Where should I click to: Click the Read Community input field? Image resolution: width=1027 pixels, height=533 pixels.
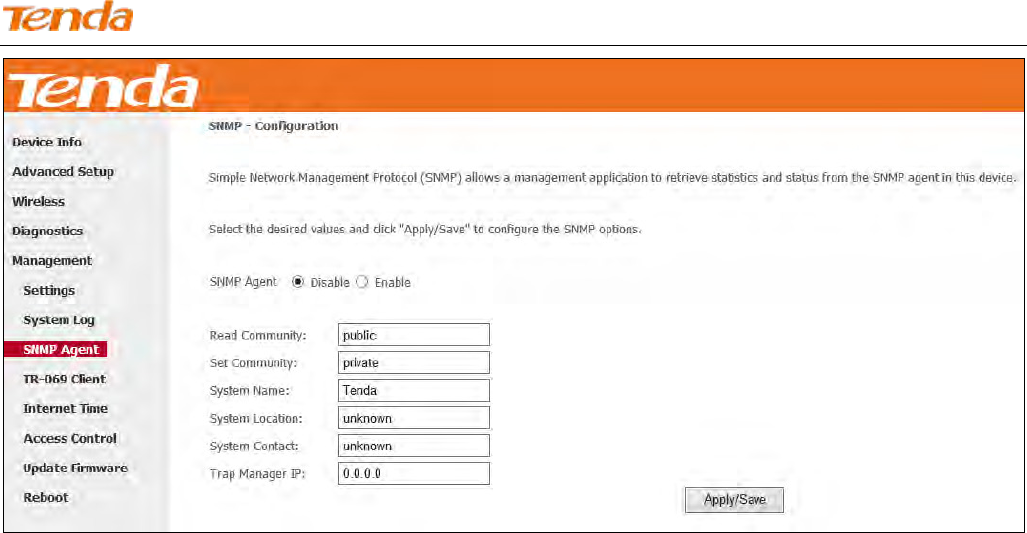point(413,335)
